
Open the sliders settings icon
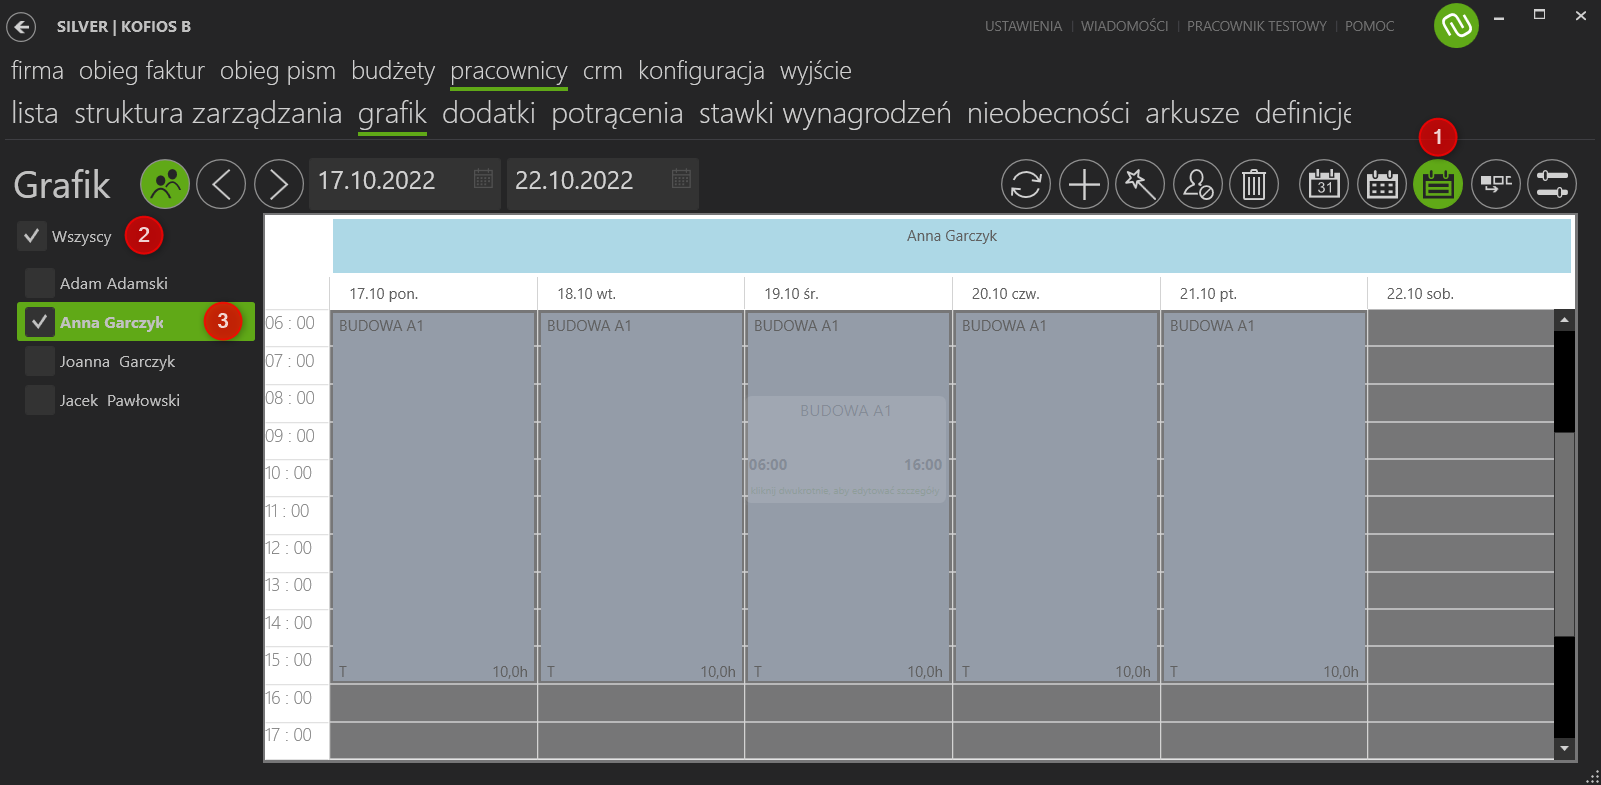pos(1552,184)
